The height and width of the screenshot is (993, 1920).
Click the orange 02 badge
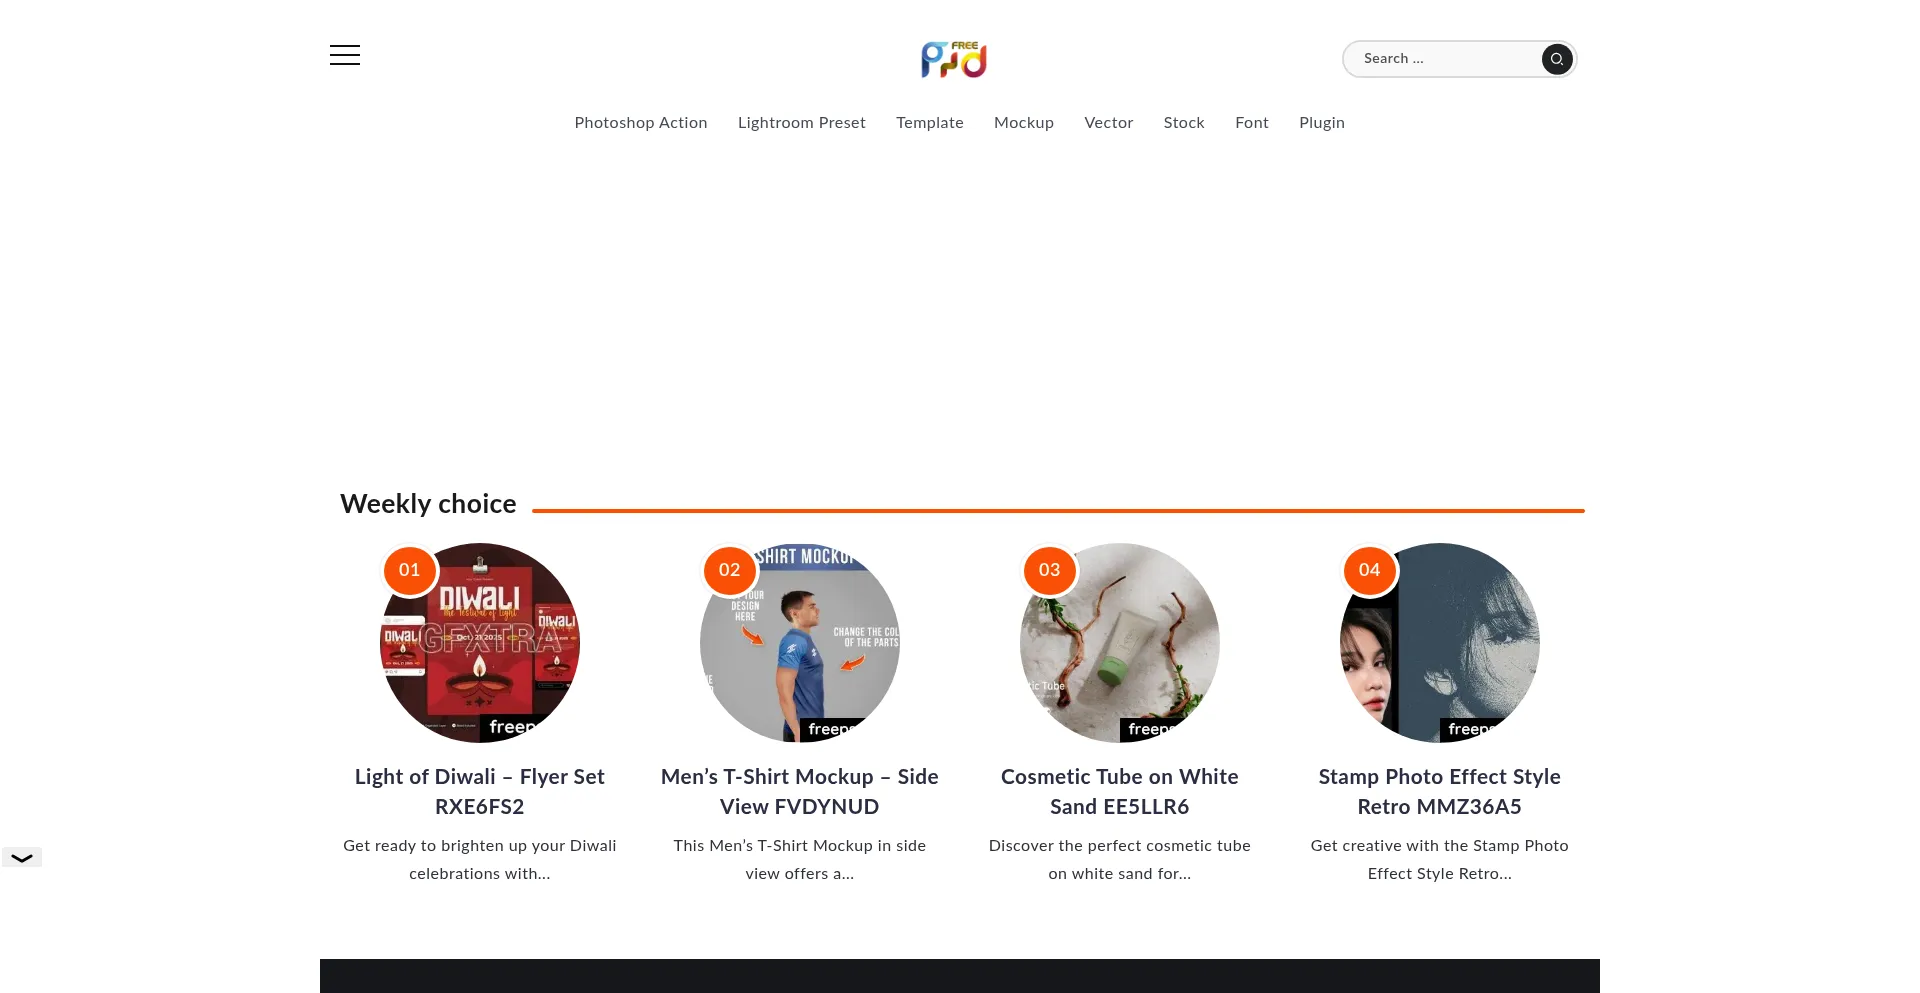point(730,570)
